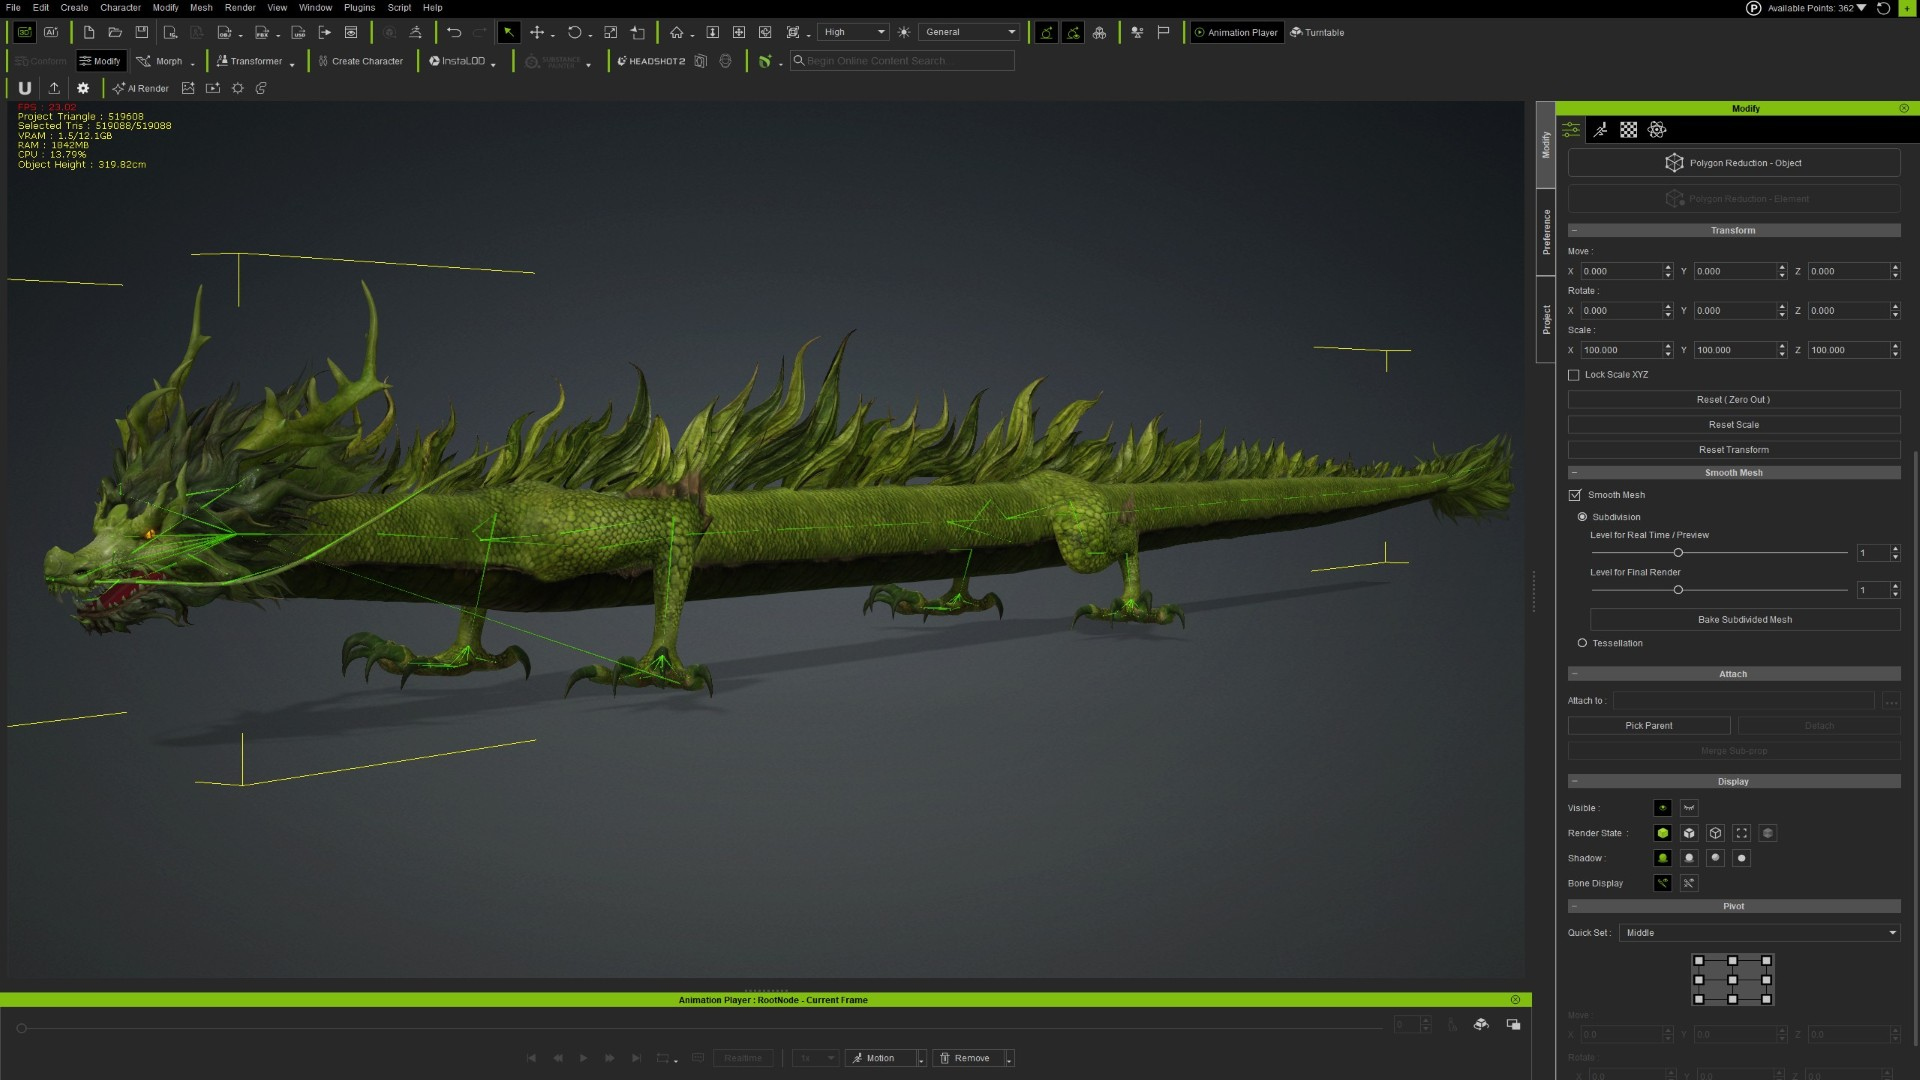Click the sun light toggle icon
Image resolution: width=1920 pixels, height=1080 pixels.
pyautogui.click(x=904, y=32)
